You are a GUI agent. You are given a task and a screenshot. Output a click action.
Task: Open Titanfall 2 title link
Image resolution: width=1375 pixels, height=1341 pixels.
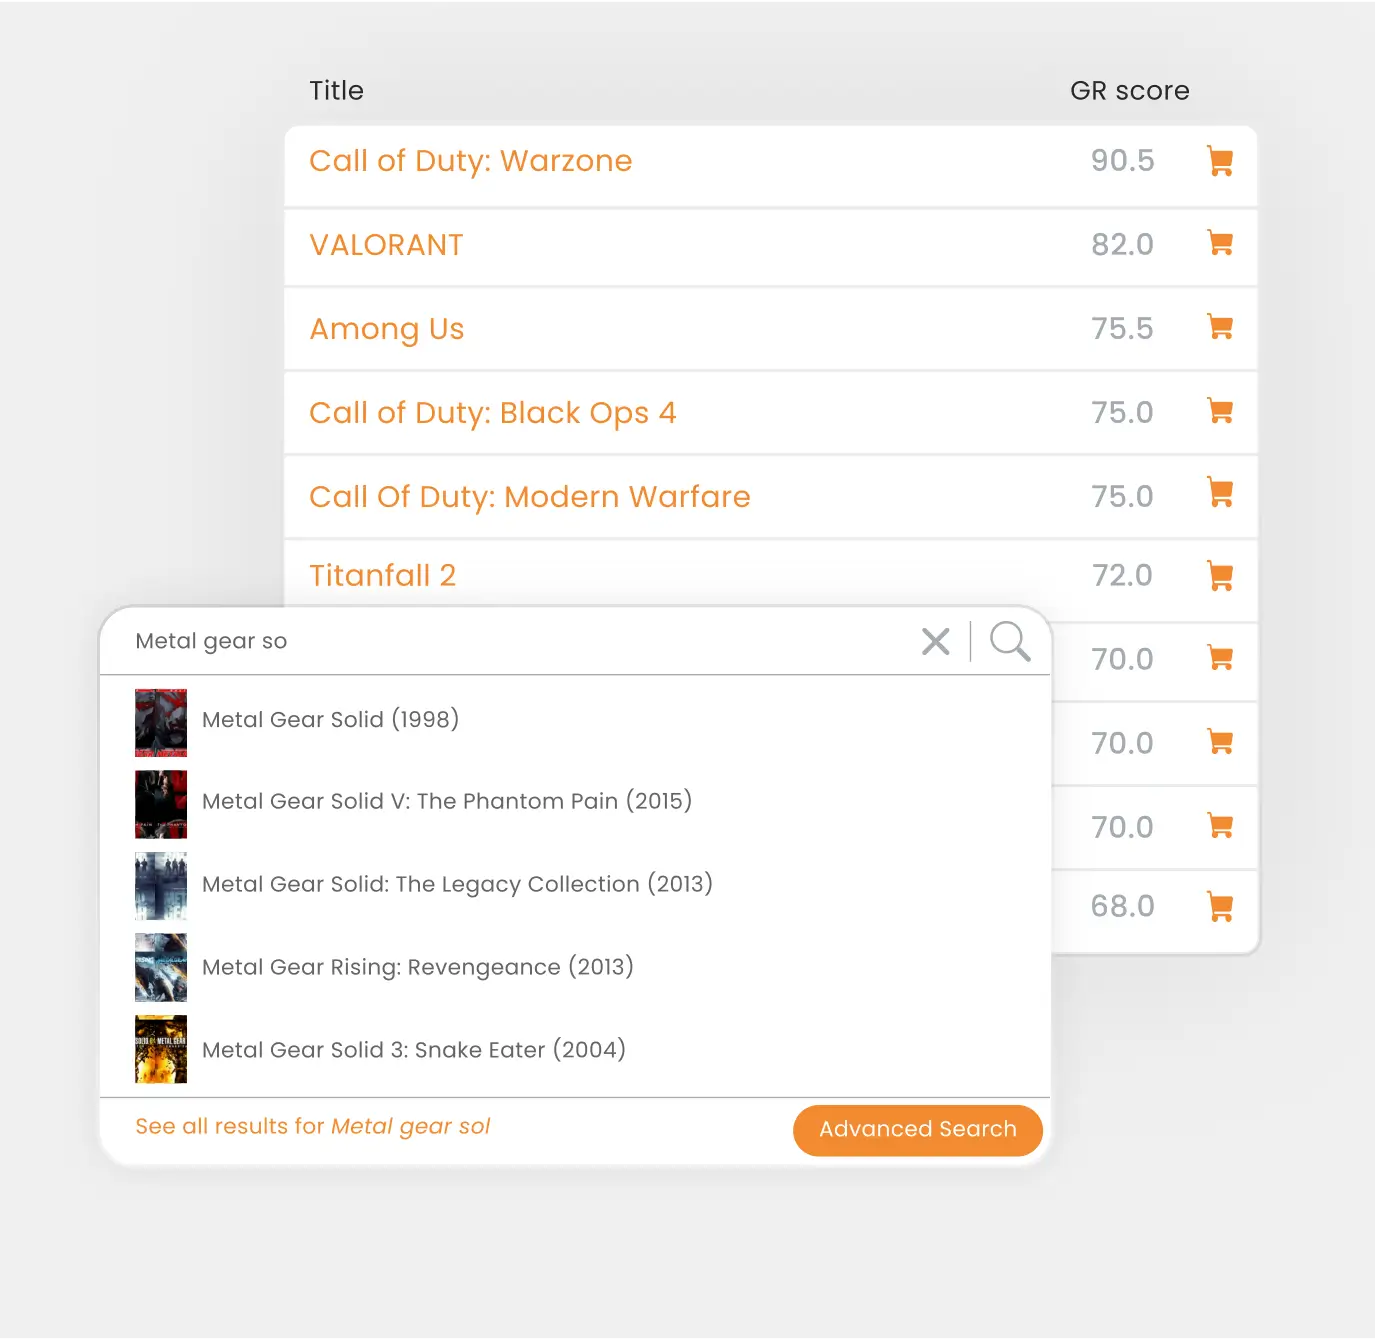click(x=383, y=576)
